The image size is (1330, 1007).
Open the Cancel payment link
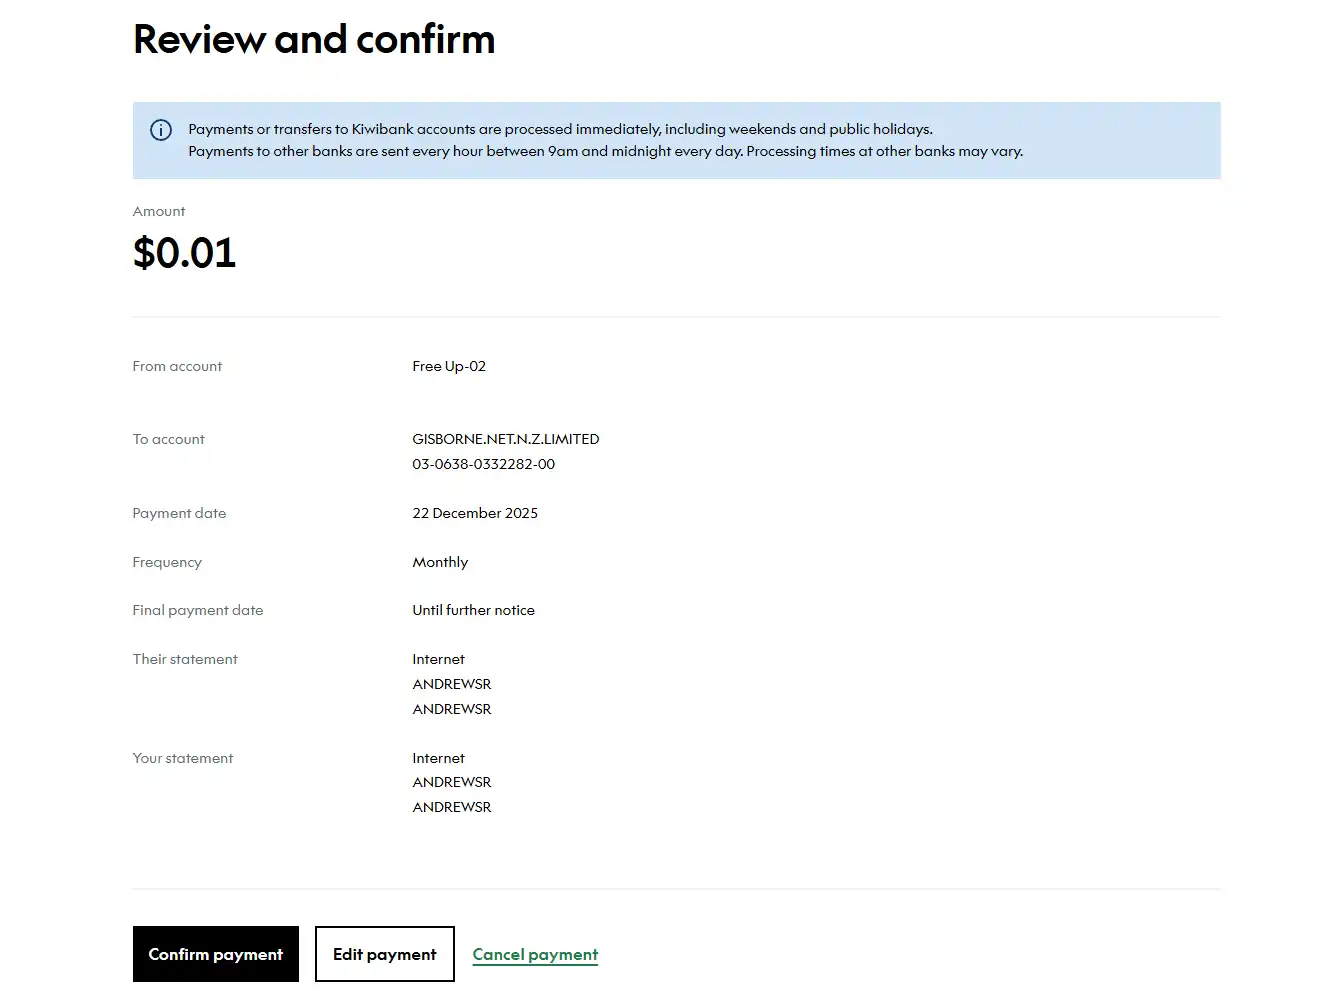[x=535, y=954]
